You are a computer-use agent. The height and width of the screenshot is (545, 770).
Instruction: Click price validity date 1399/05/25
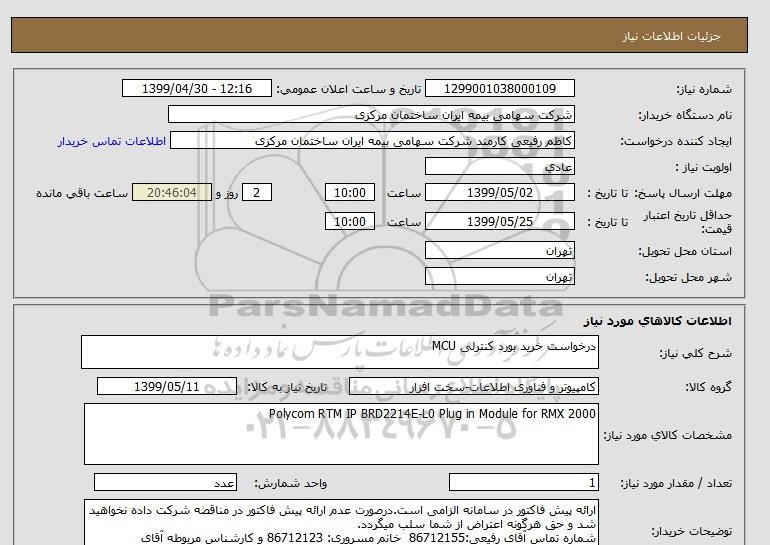499,221
